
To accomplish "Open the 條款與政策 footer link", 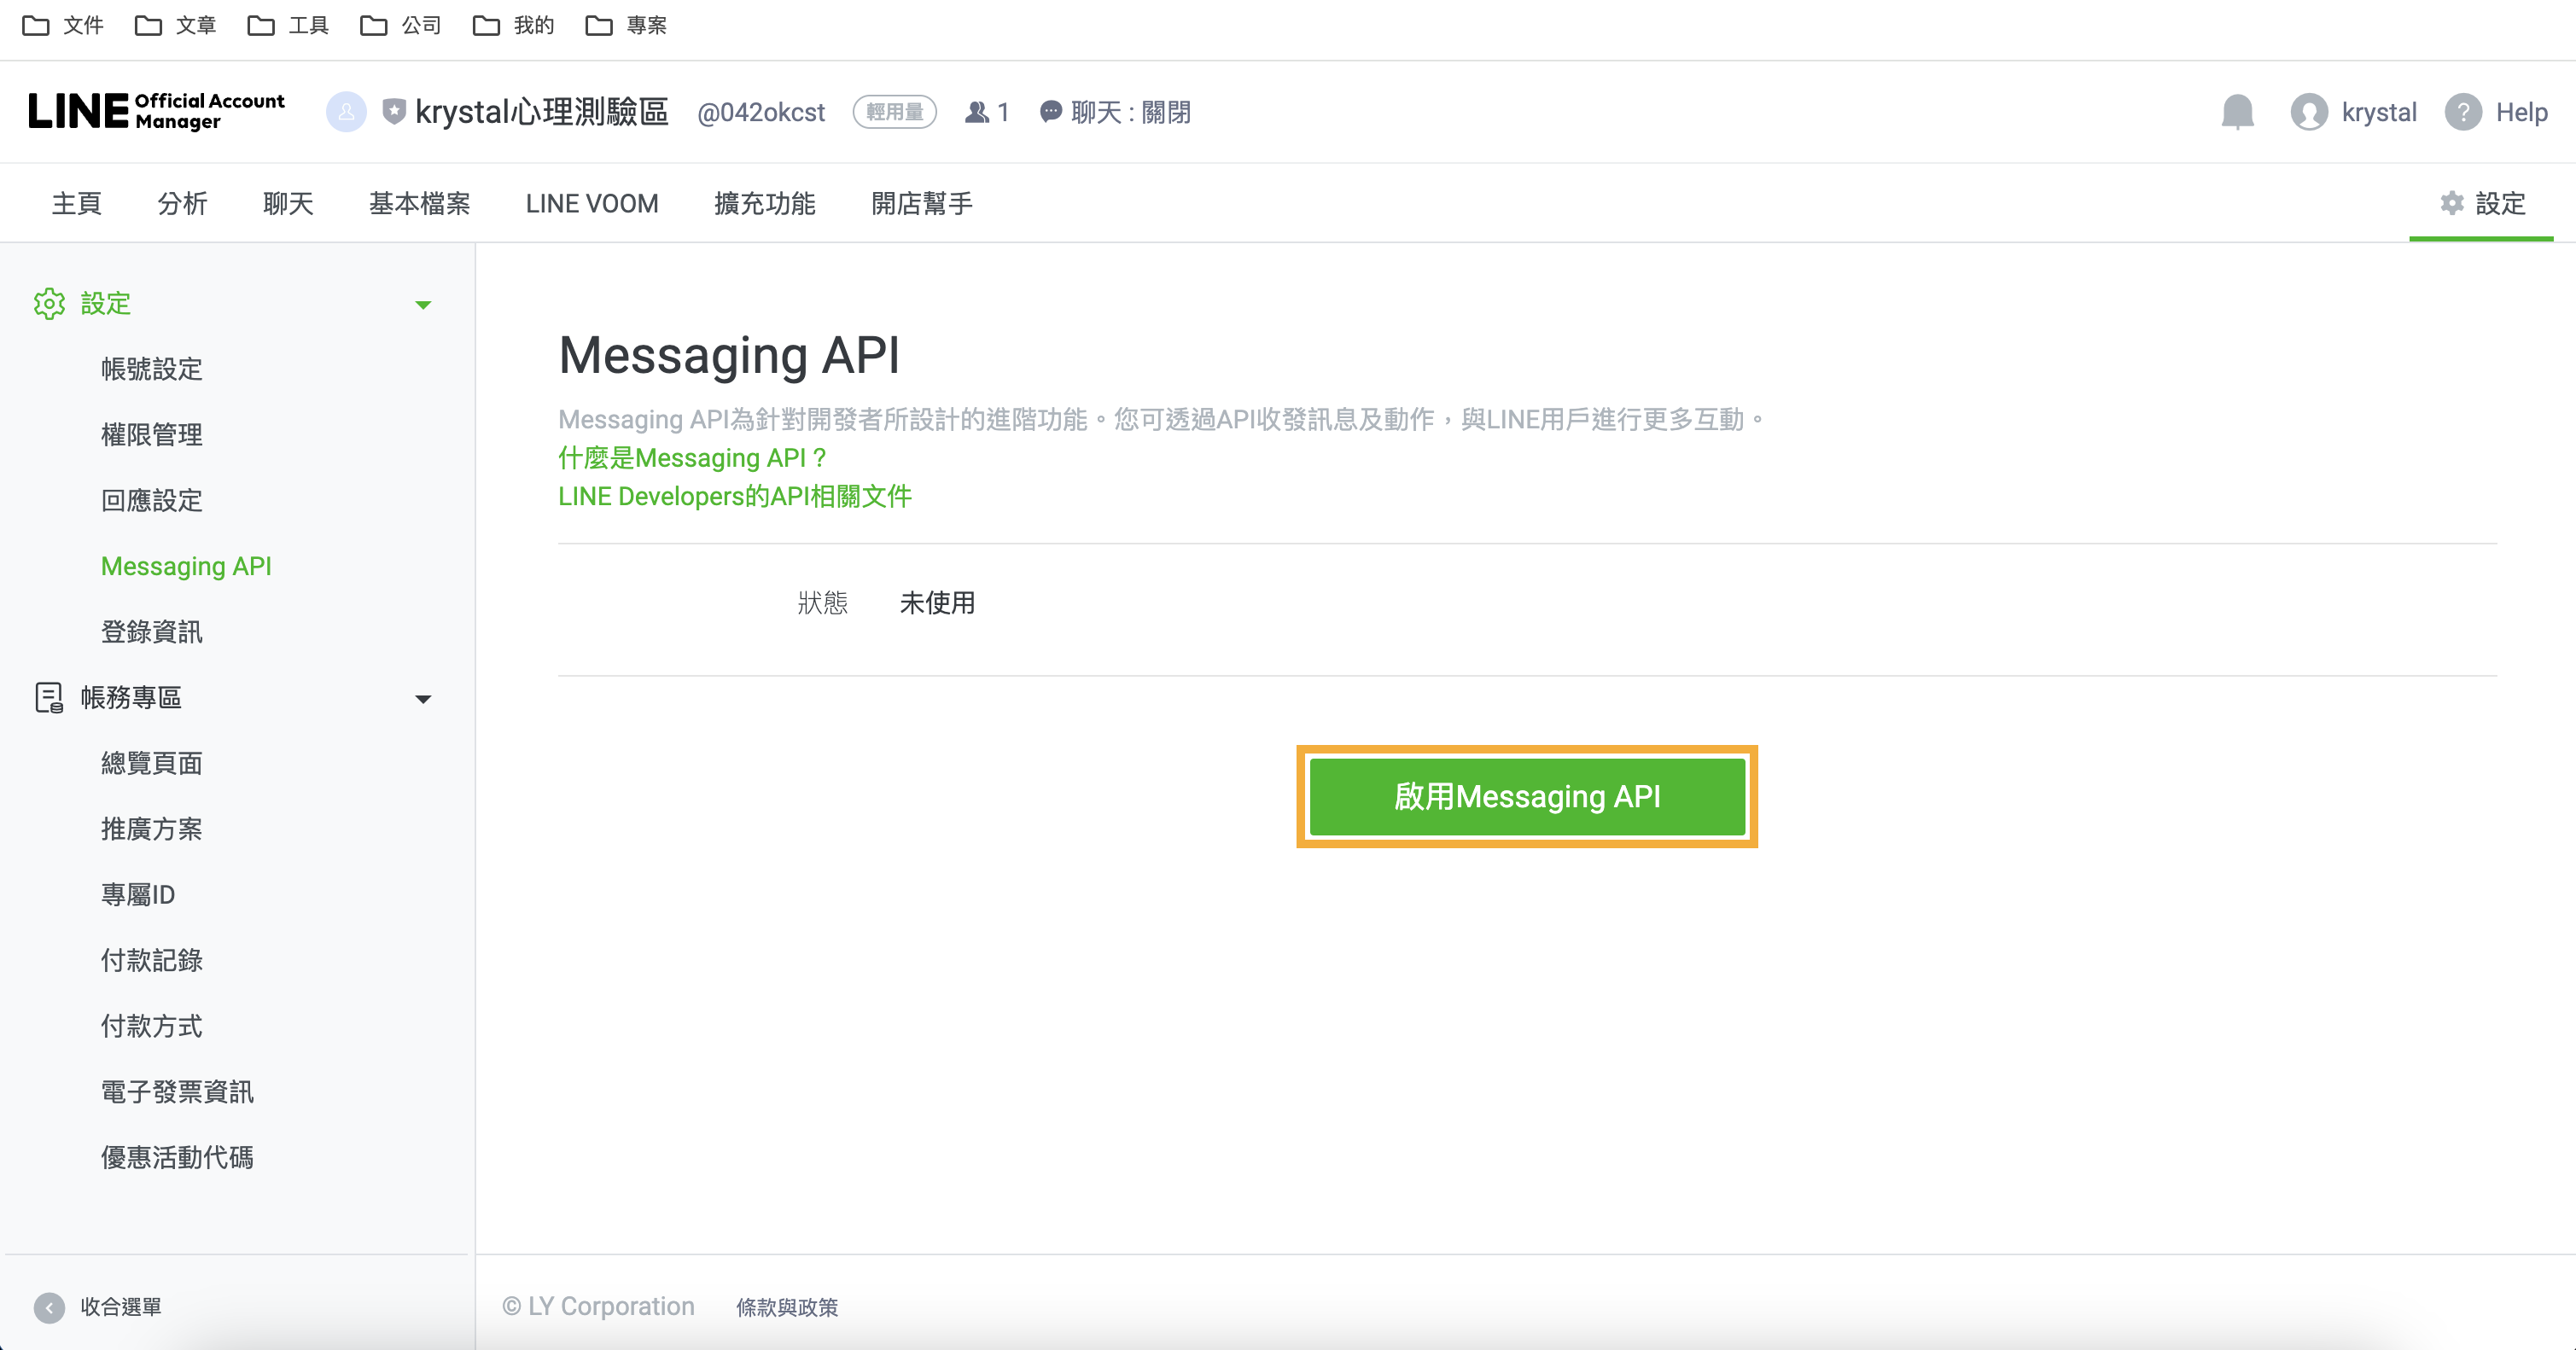I will pyautogui.click(x=787, y=1307).
